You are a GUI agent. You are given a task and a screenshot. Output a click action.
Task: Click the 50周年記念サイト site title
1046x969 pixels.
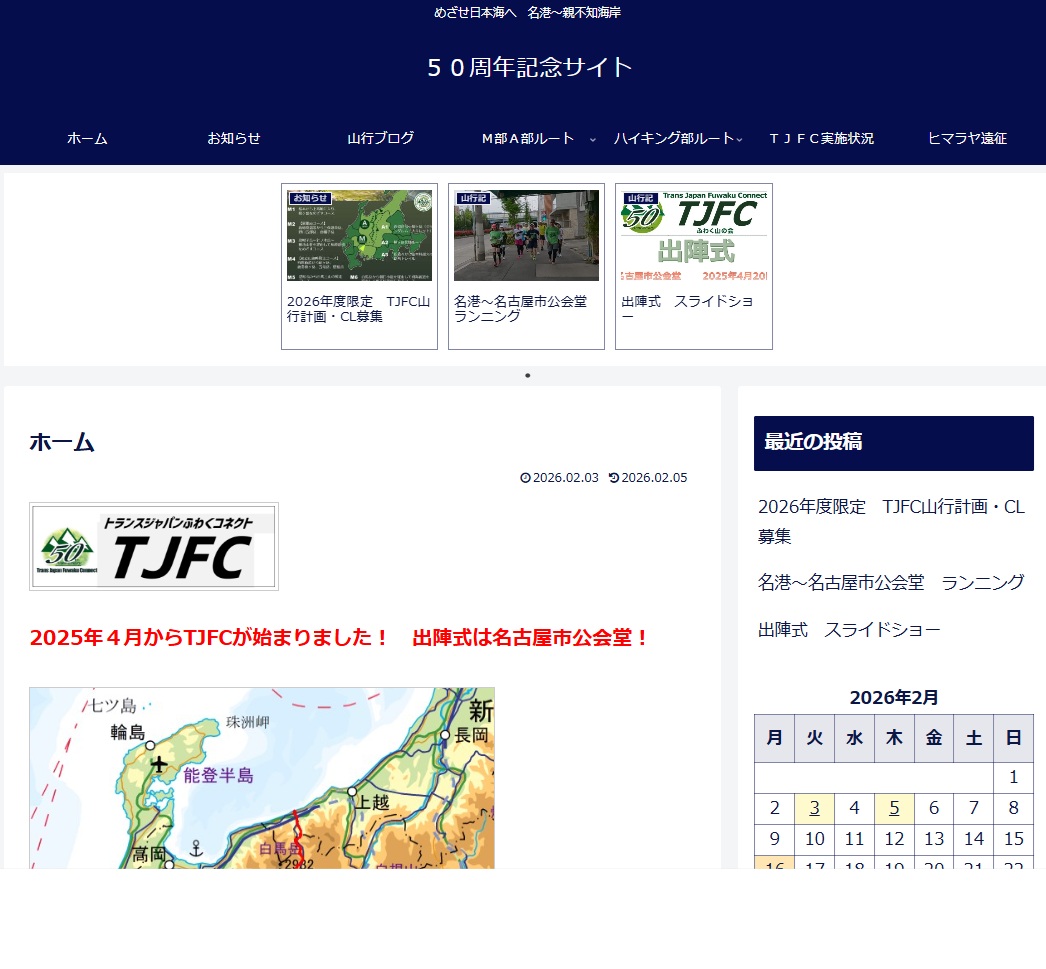(529, 67)
